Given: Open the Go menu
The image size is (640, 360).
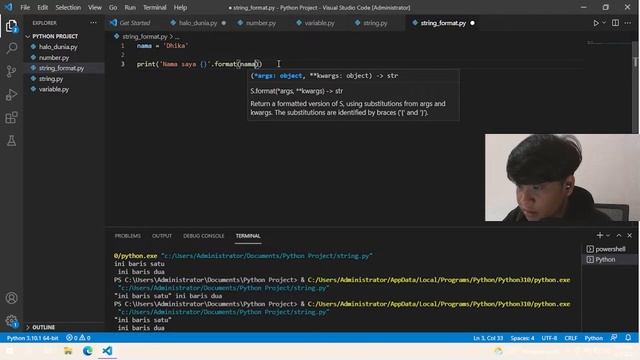Looking at the screenshot, I should (113, 7).
